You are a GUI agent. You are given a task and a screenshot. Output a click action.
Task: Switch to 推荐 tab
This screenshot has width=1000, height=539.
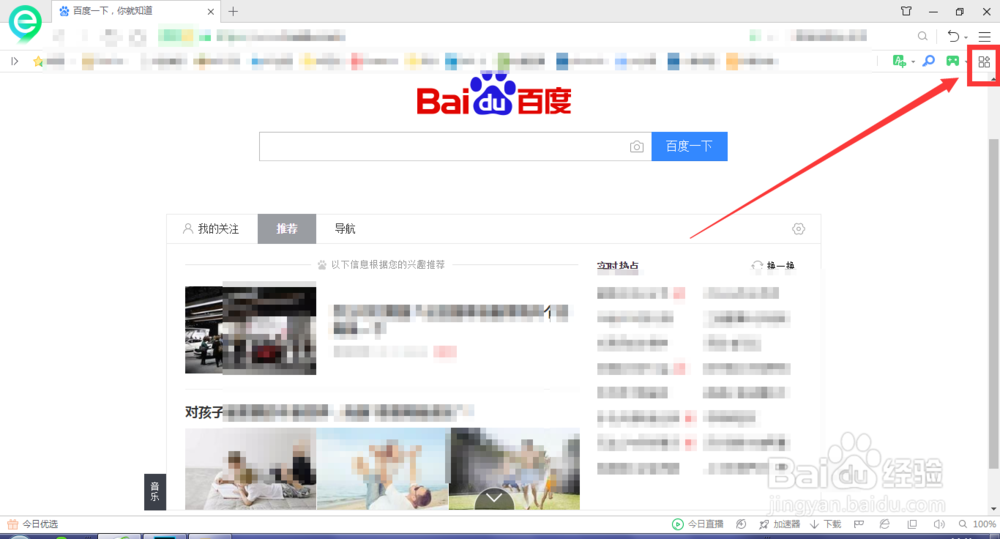[287, 229]
